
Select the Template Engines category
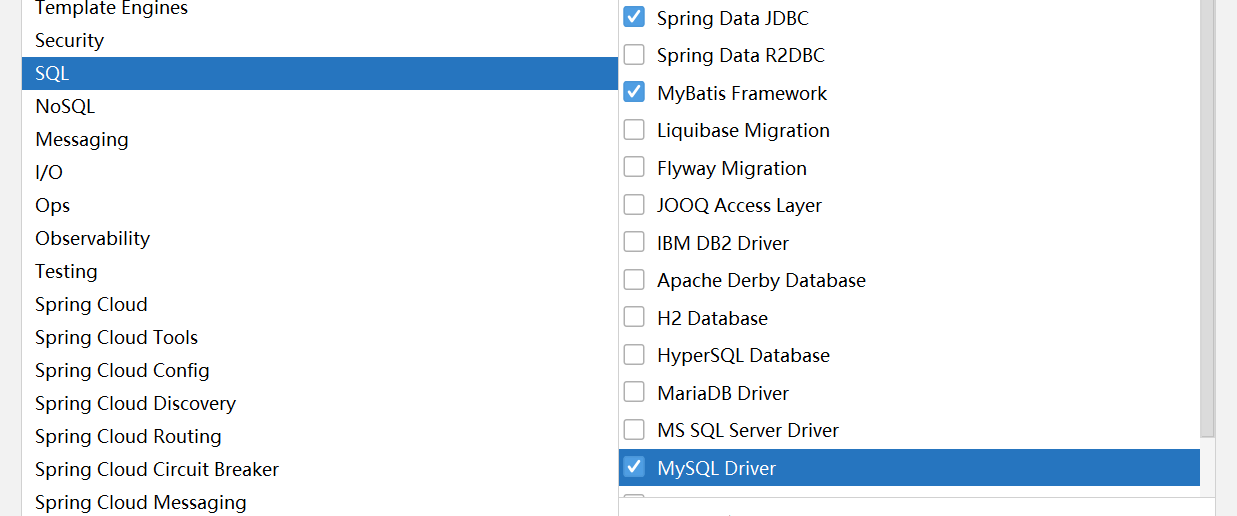click(320, 8)
